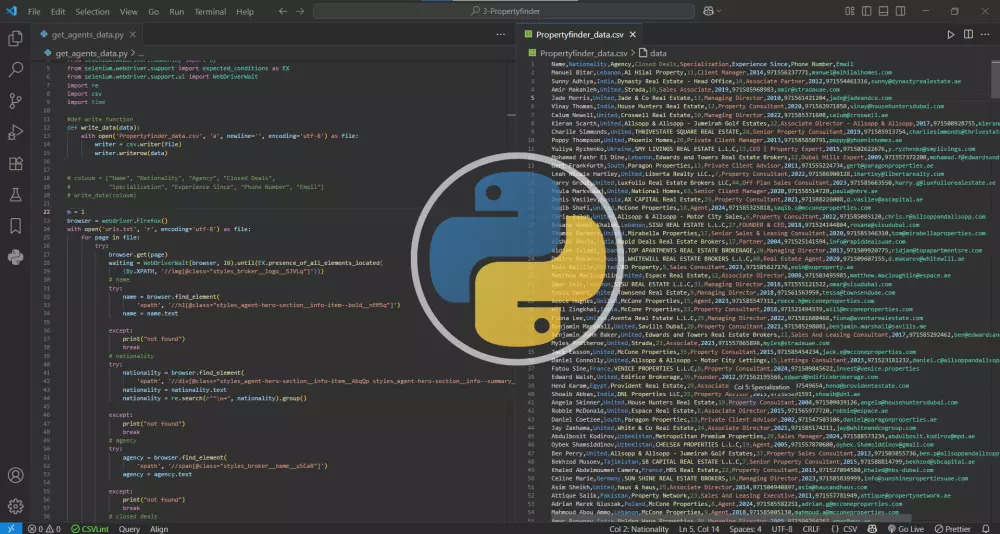Click CSV row starting 'Angela Skinner'
Viewport: 1000px width, 534px height.
tap(754, 403)
